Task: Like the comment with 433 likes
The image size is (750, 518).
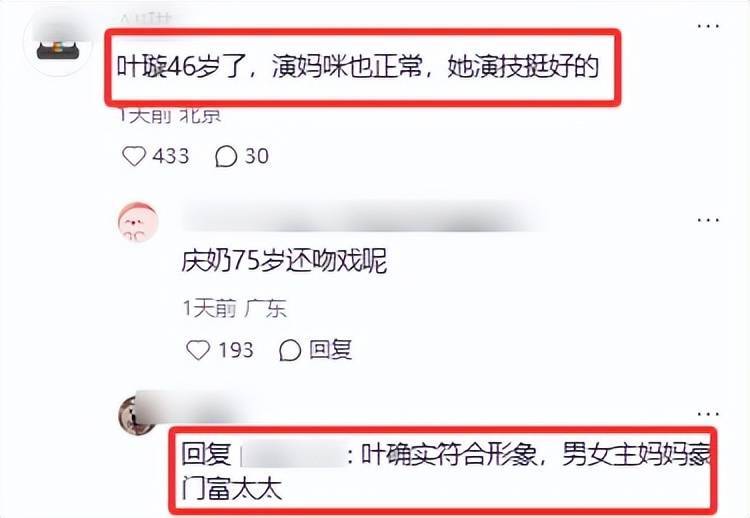Action: point(134,156)
